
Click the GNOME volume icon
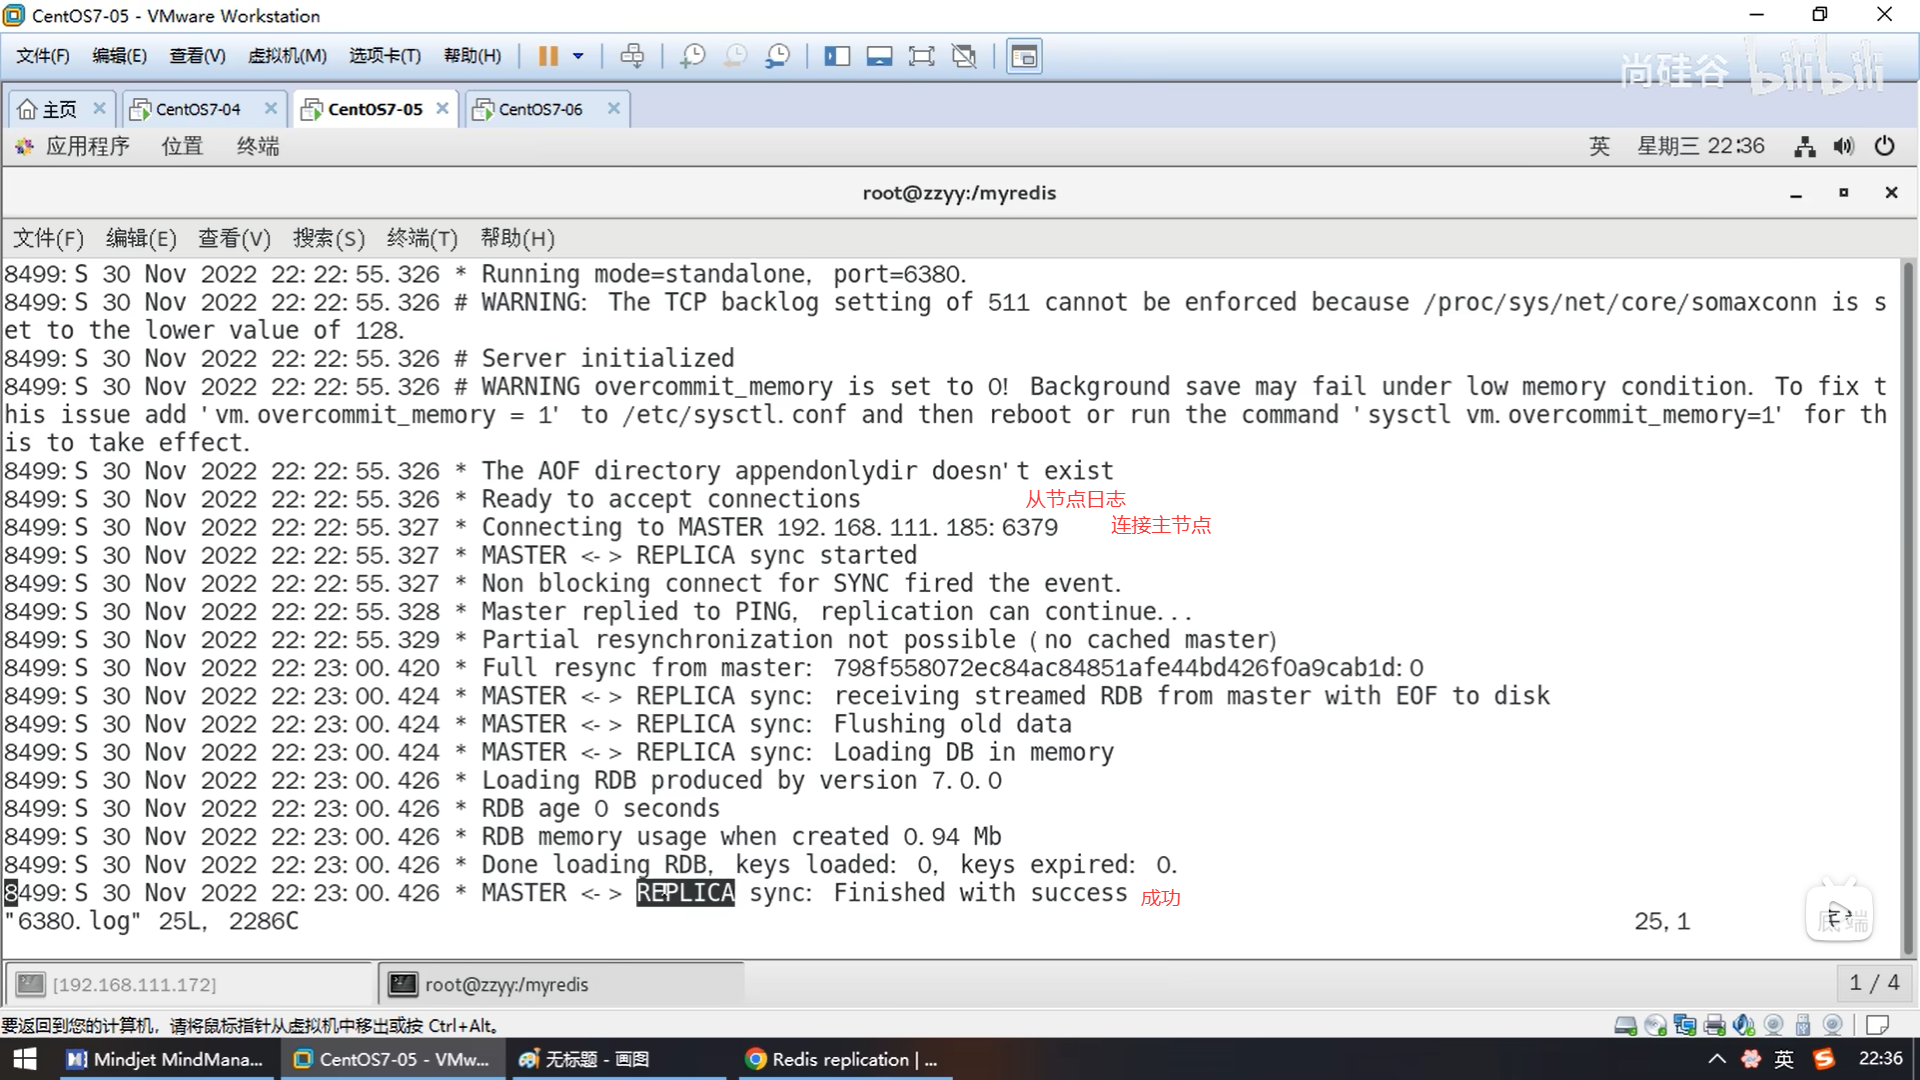click(1844, 147)
